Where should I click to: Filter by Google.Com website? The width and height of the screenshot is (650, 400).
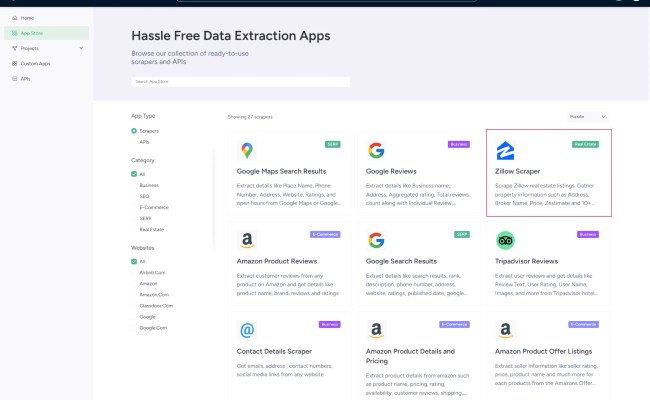(153, 327)
